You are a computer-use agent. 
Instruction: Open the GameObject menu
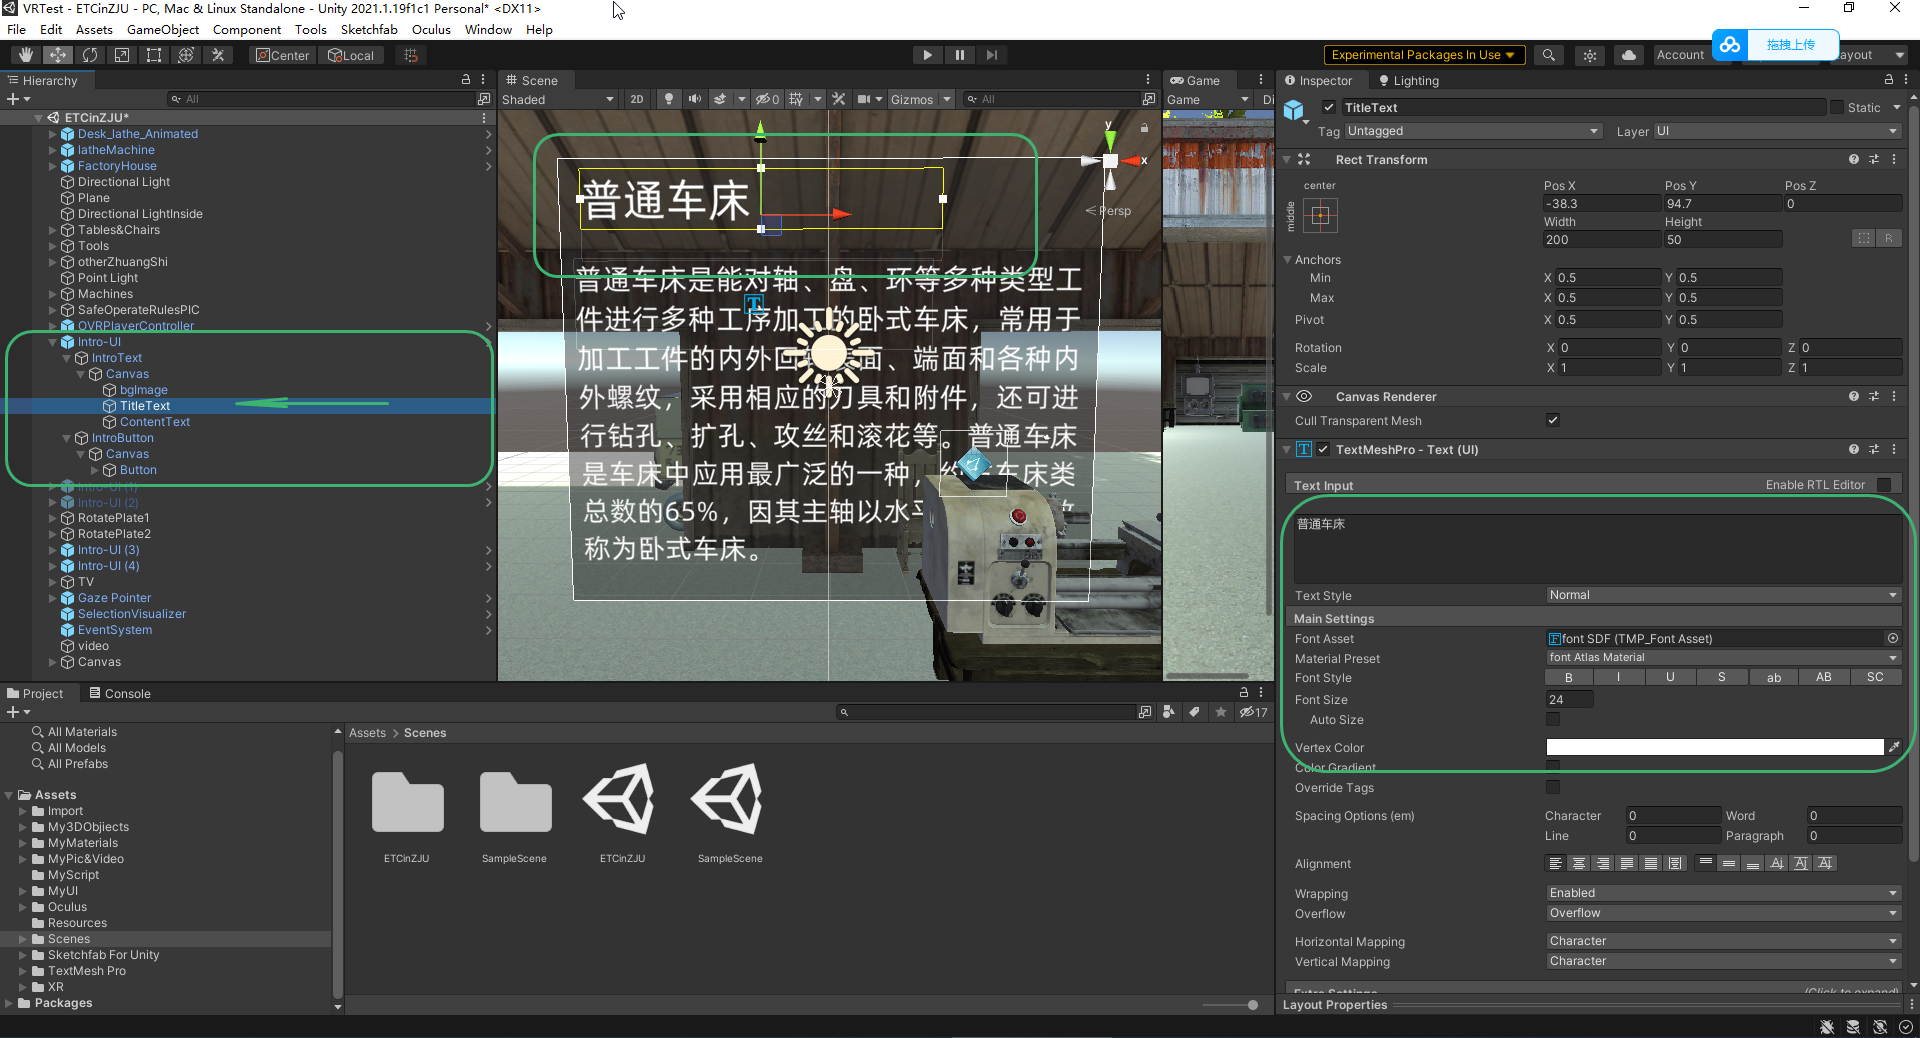click(163, 29)
